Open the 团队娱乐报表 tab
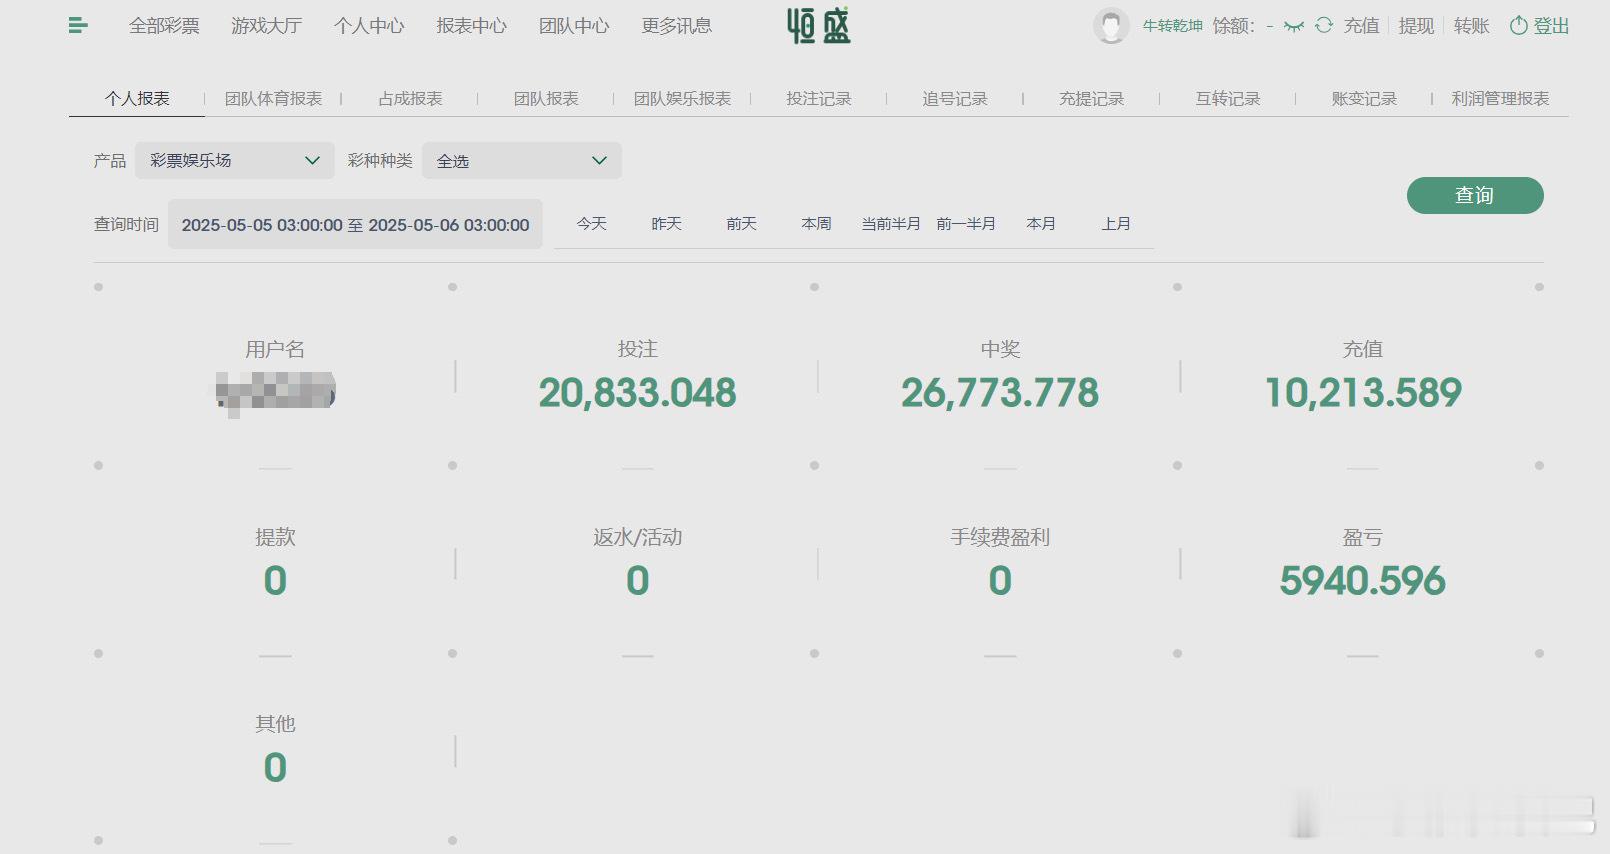The image size is (1610, 854). (x=682, y=98)
